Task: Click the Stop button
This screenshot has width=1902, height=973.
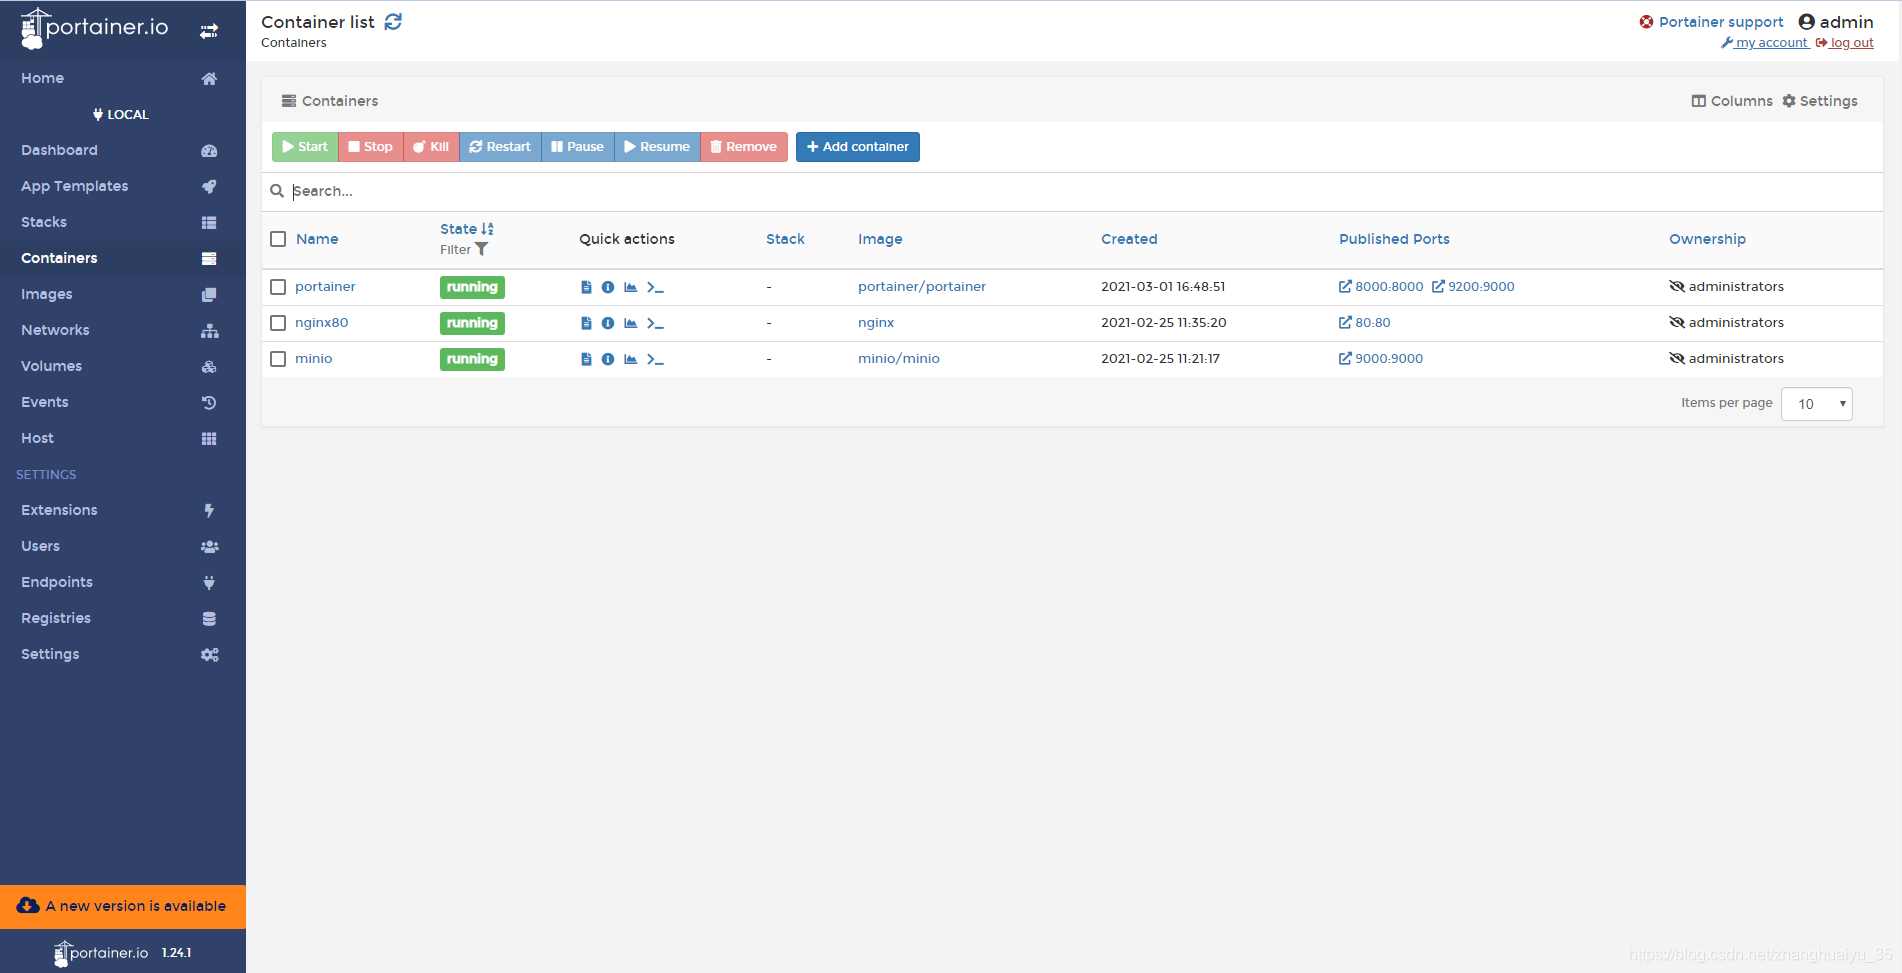Action: [371, 147]
